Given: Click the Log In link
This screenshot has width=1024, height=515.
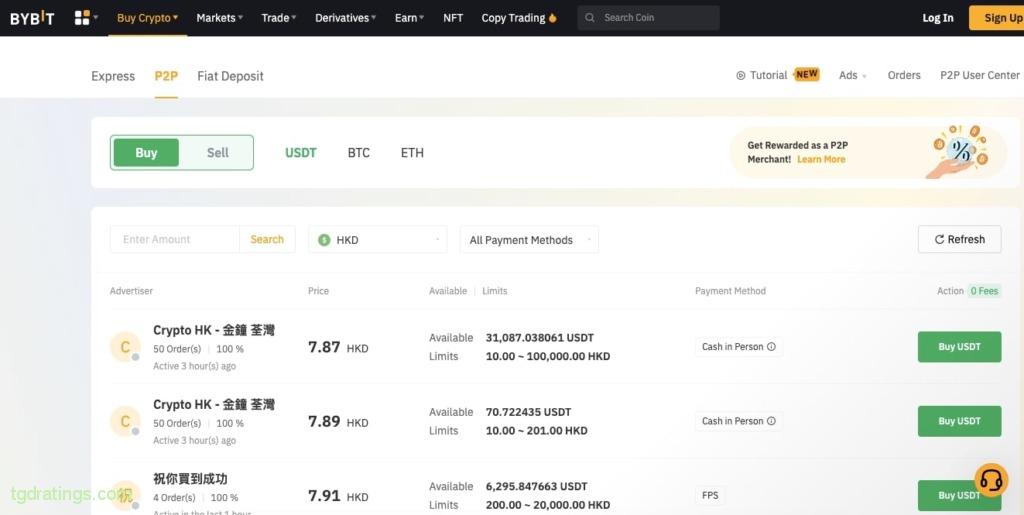Looking at the screenshot, I should [938, 18].
